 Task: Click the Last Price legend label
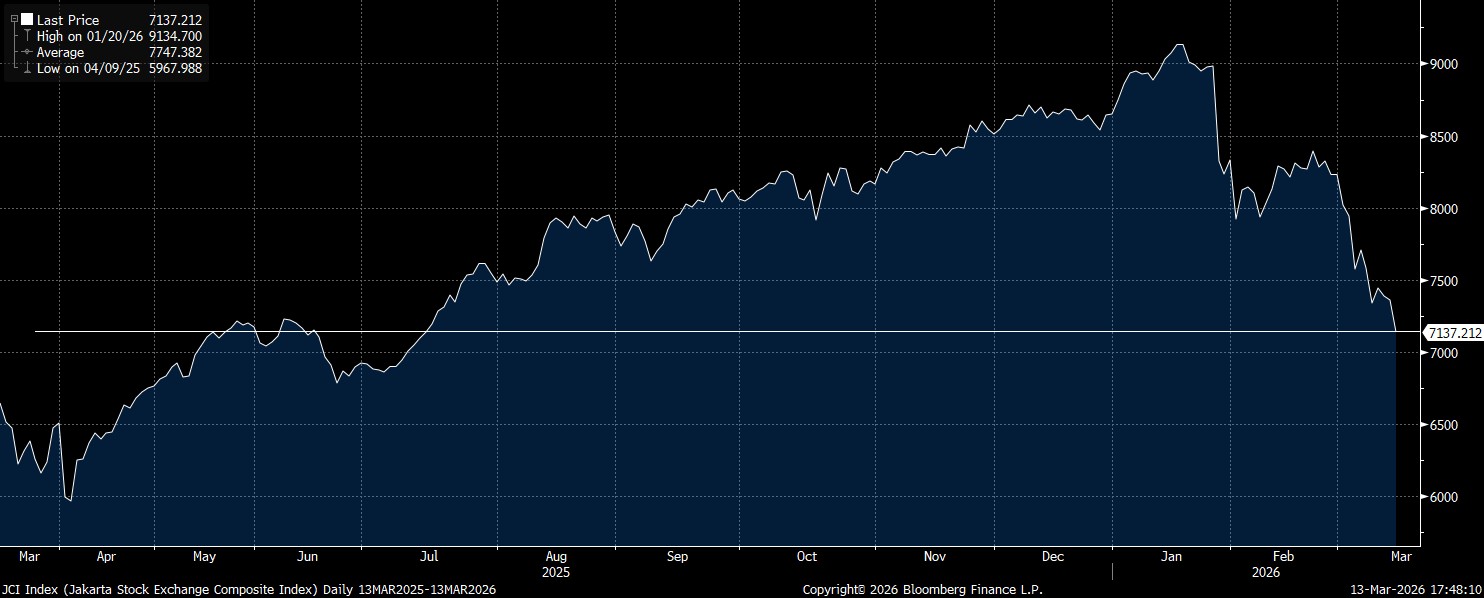(x=68, y=20)
